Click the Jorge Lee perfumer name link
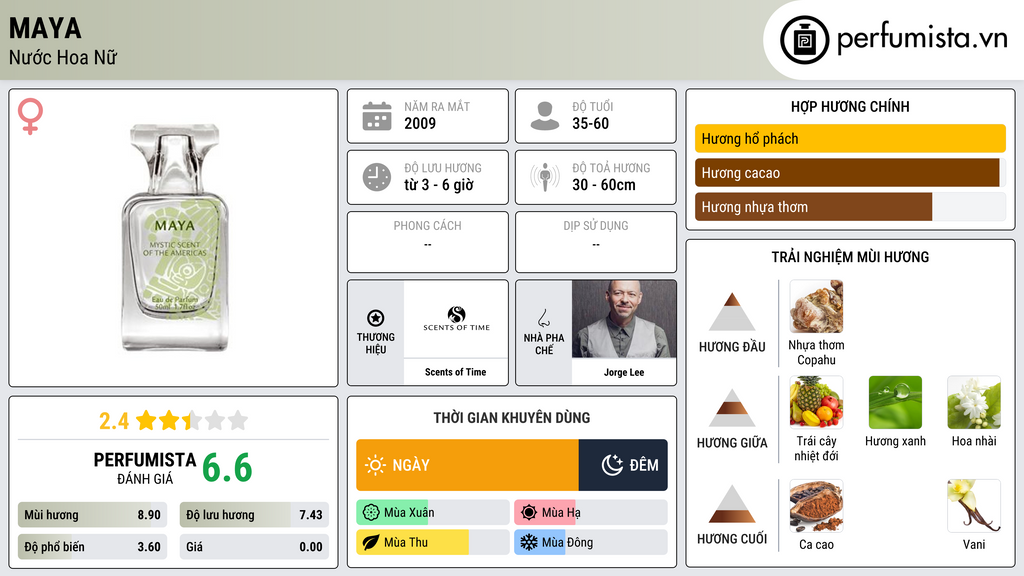 [x=624, y=372]
